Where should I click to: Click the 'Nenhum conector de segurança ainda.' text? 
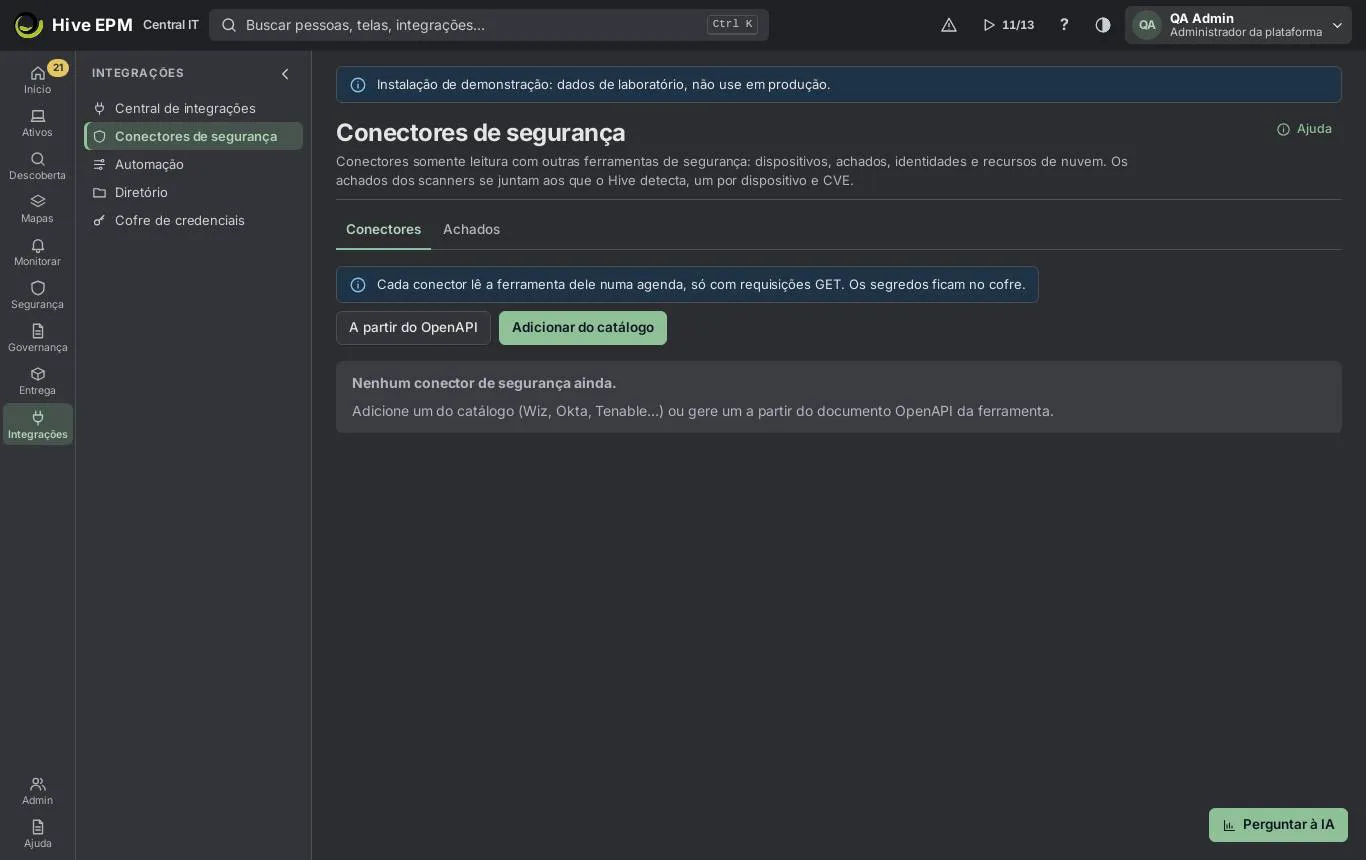tap(484, 383)
